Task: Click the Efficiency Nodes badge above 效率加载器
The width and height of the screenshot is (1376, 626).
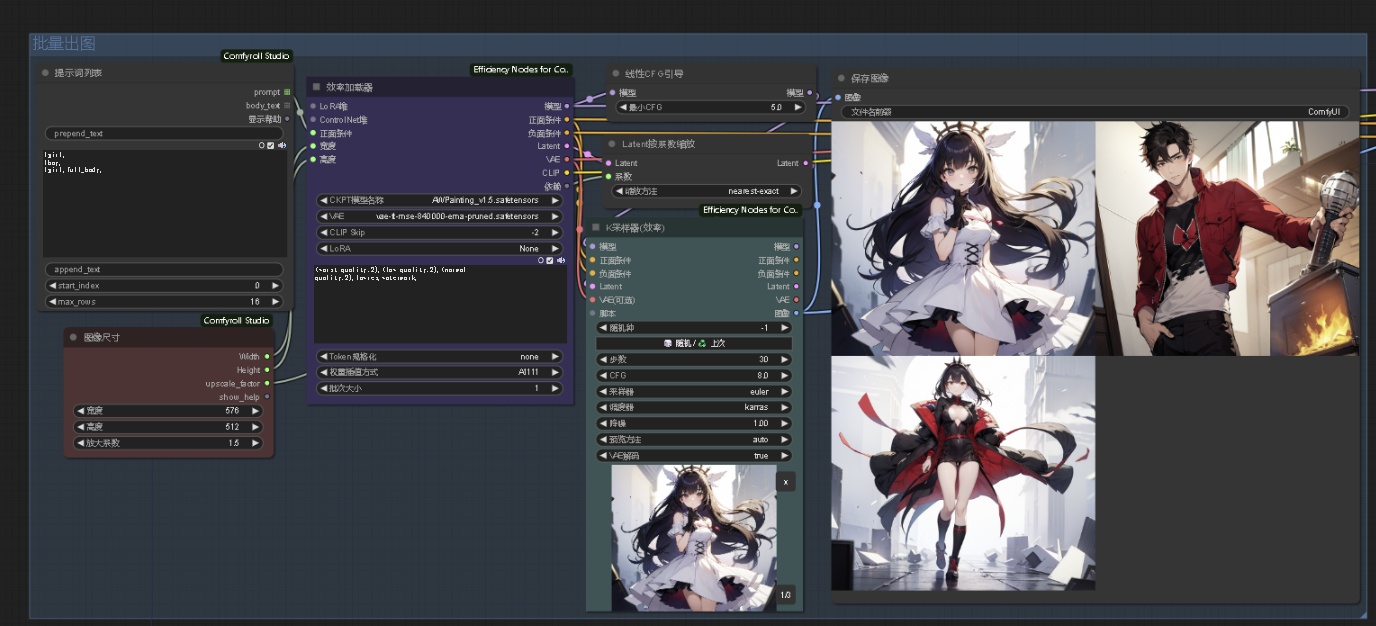Action: 522,69
